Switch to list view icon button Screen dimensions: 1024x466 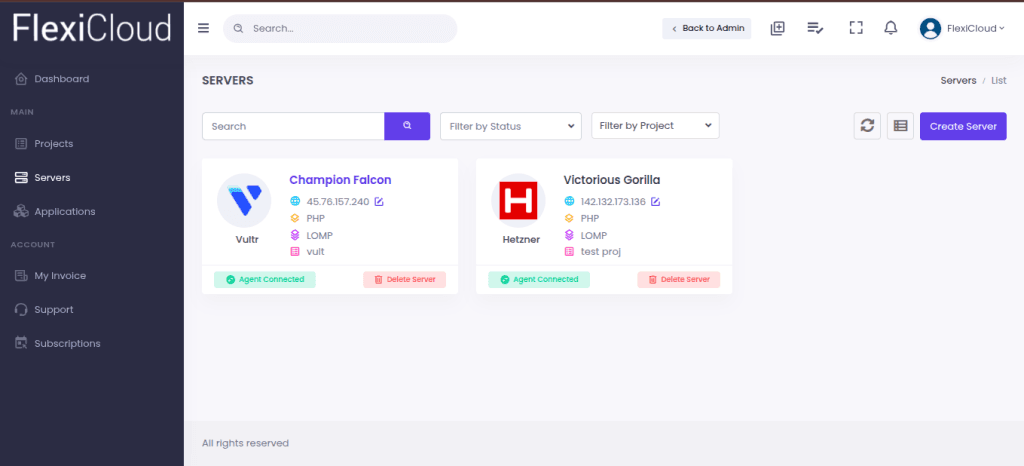click(x=900, y=126)
